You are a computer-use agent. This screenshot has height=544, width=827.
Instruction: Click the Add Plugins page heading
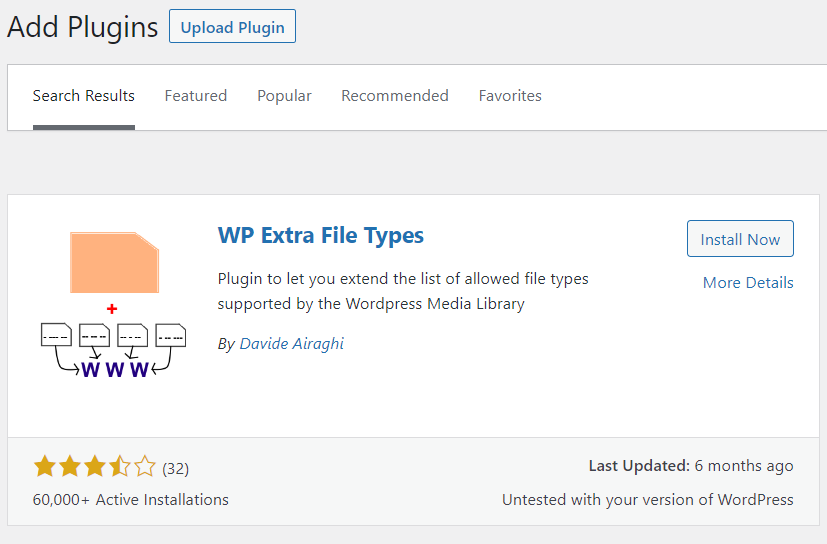coord(82,27)
